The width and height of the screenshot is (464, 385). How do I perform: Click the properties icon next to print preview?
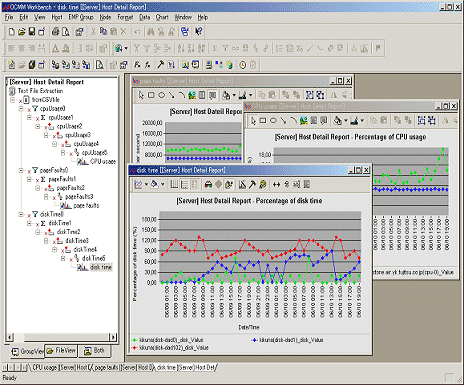coord(79,32)
